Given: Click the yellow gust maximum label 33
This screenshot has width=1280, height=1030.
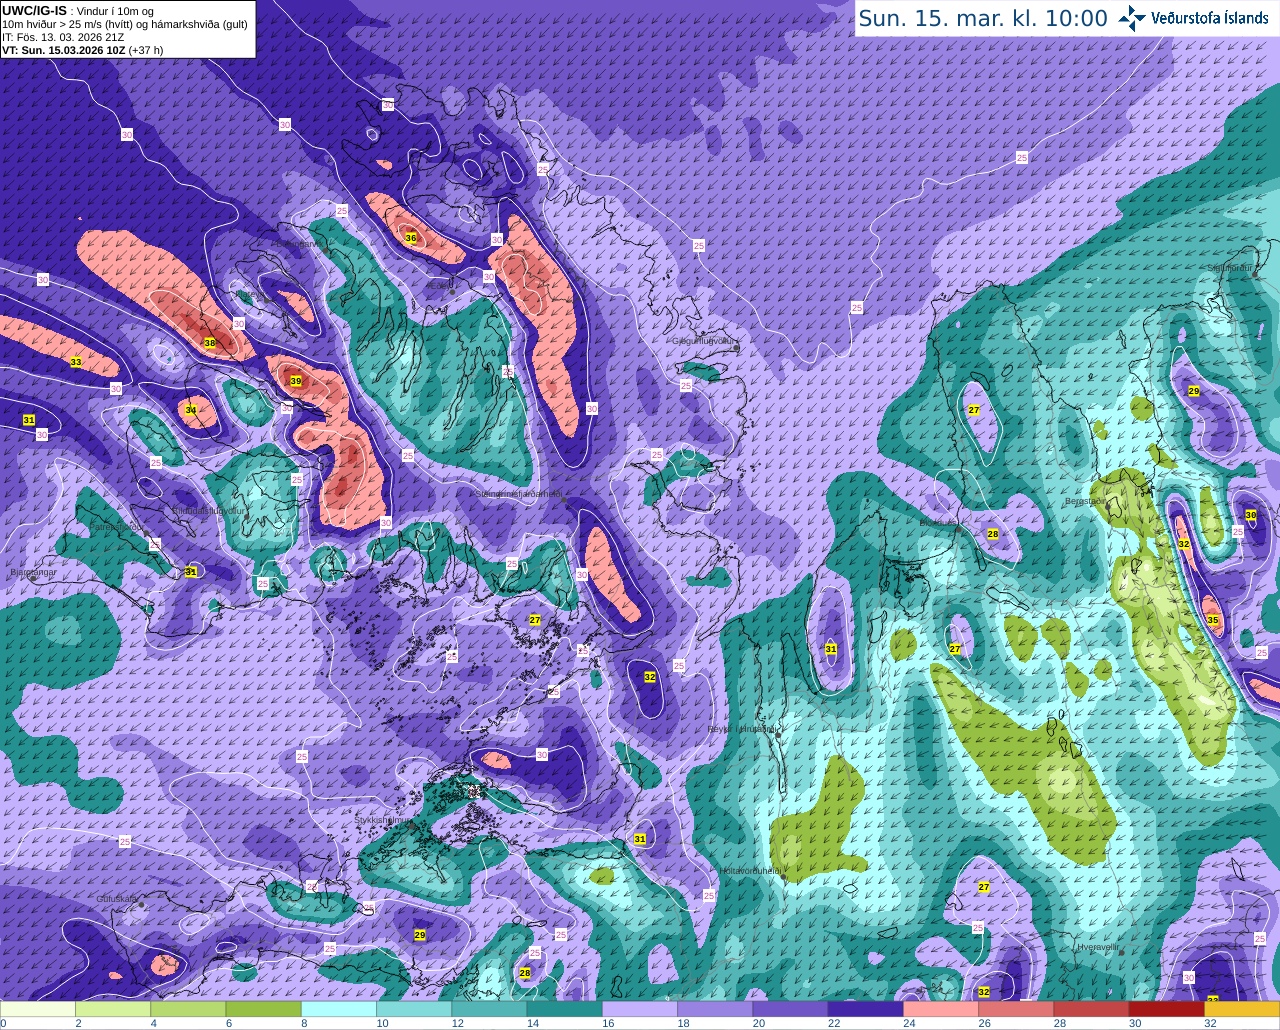Looking at the screenshot, I should coord(76,362).
